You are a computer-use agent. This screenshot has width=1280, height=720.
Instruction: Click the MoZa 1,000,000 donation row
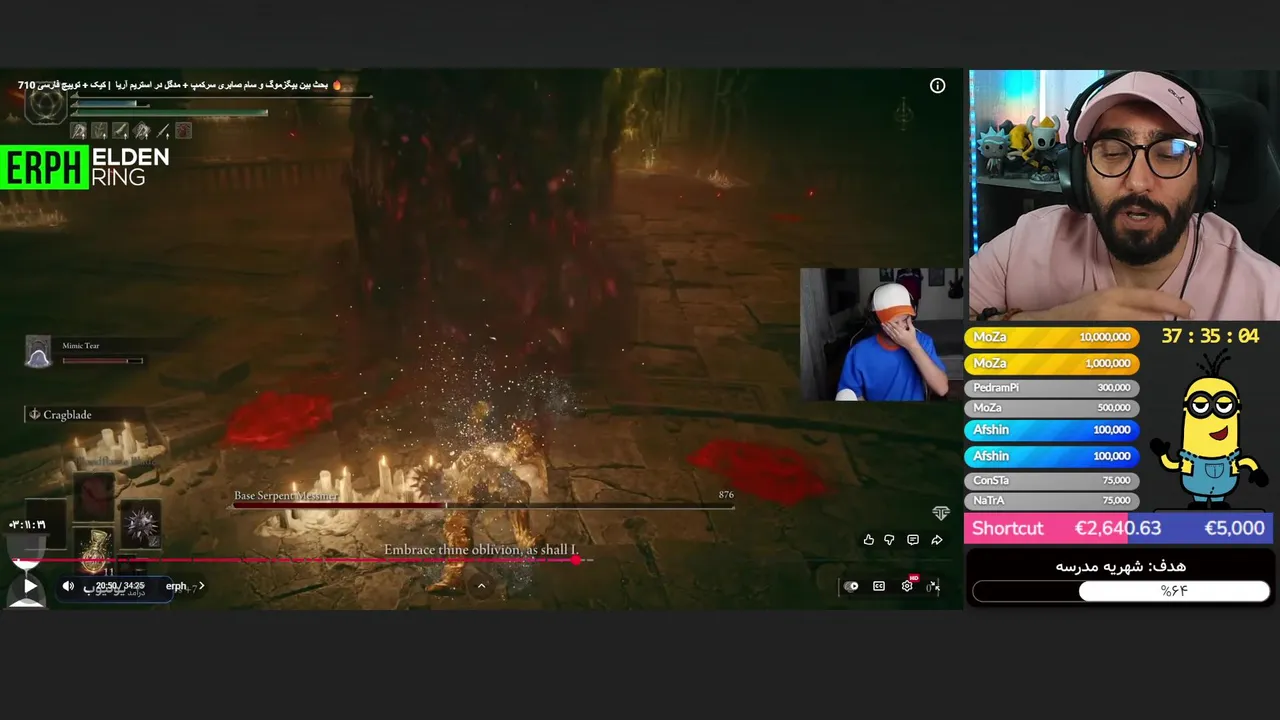[x=1051, y=363]
